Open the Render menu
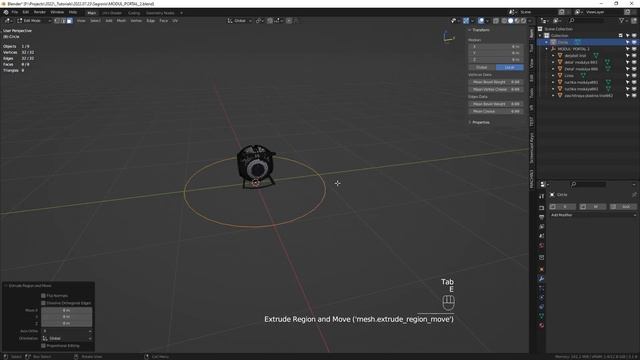The height and width of the screenshot is (360, 640). coord(40,12)
